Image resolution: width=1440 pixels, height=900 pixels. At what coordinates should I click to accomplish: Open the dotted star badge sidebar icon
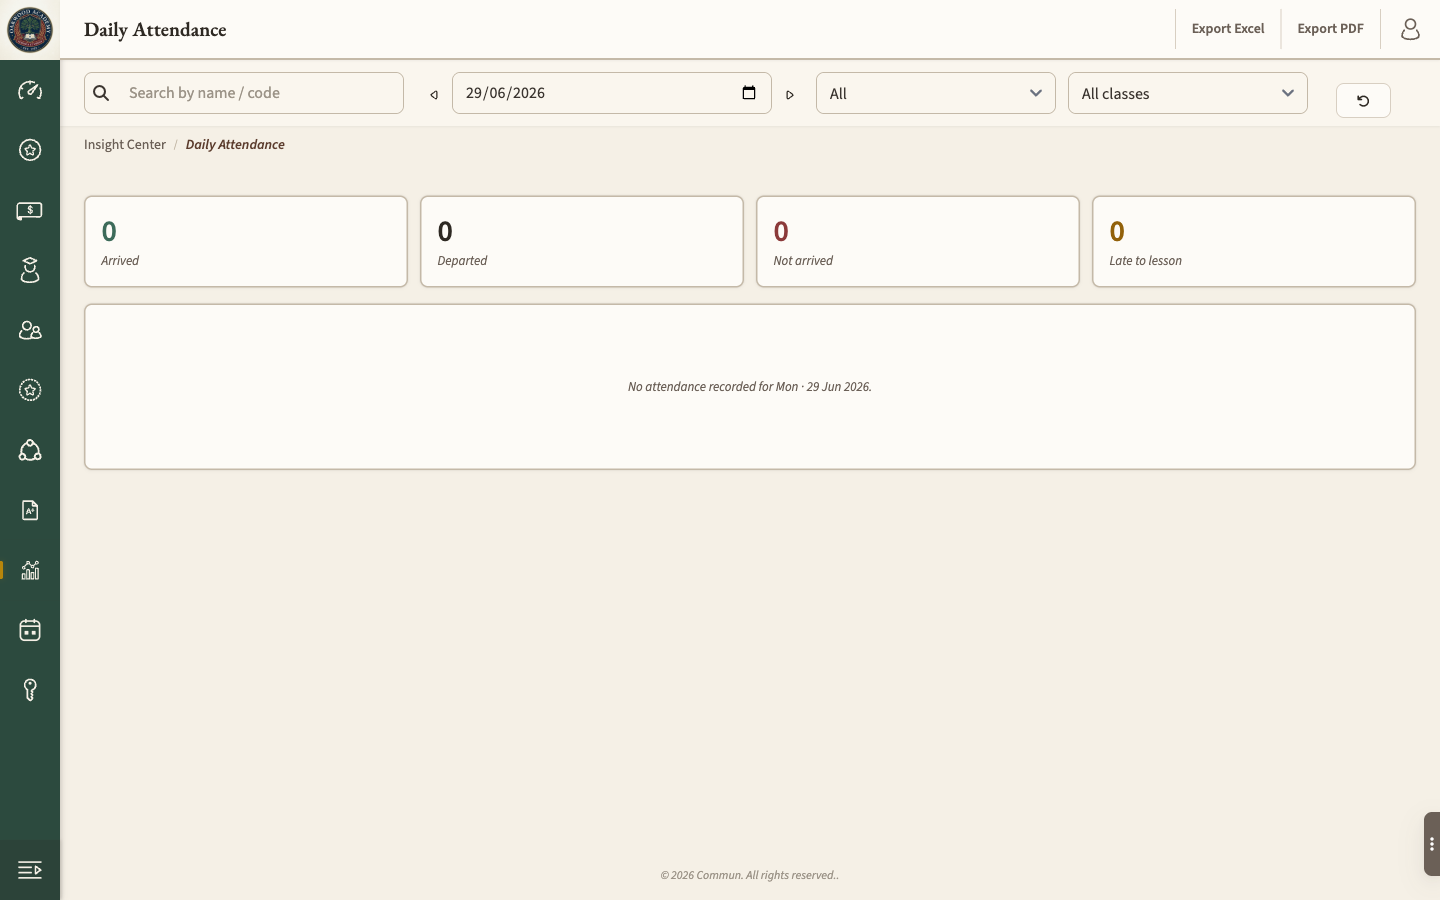click(30, 390)
